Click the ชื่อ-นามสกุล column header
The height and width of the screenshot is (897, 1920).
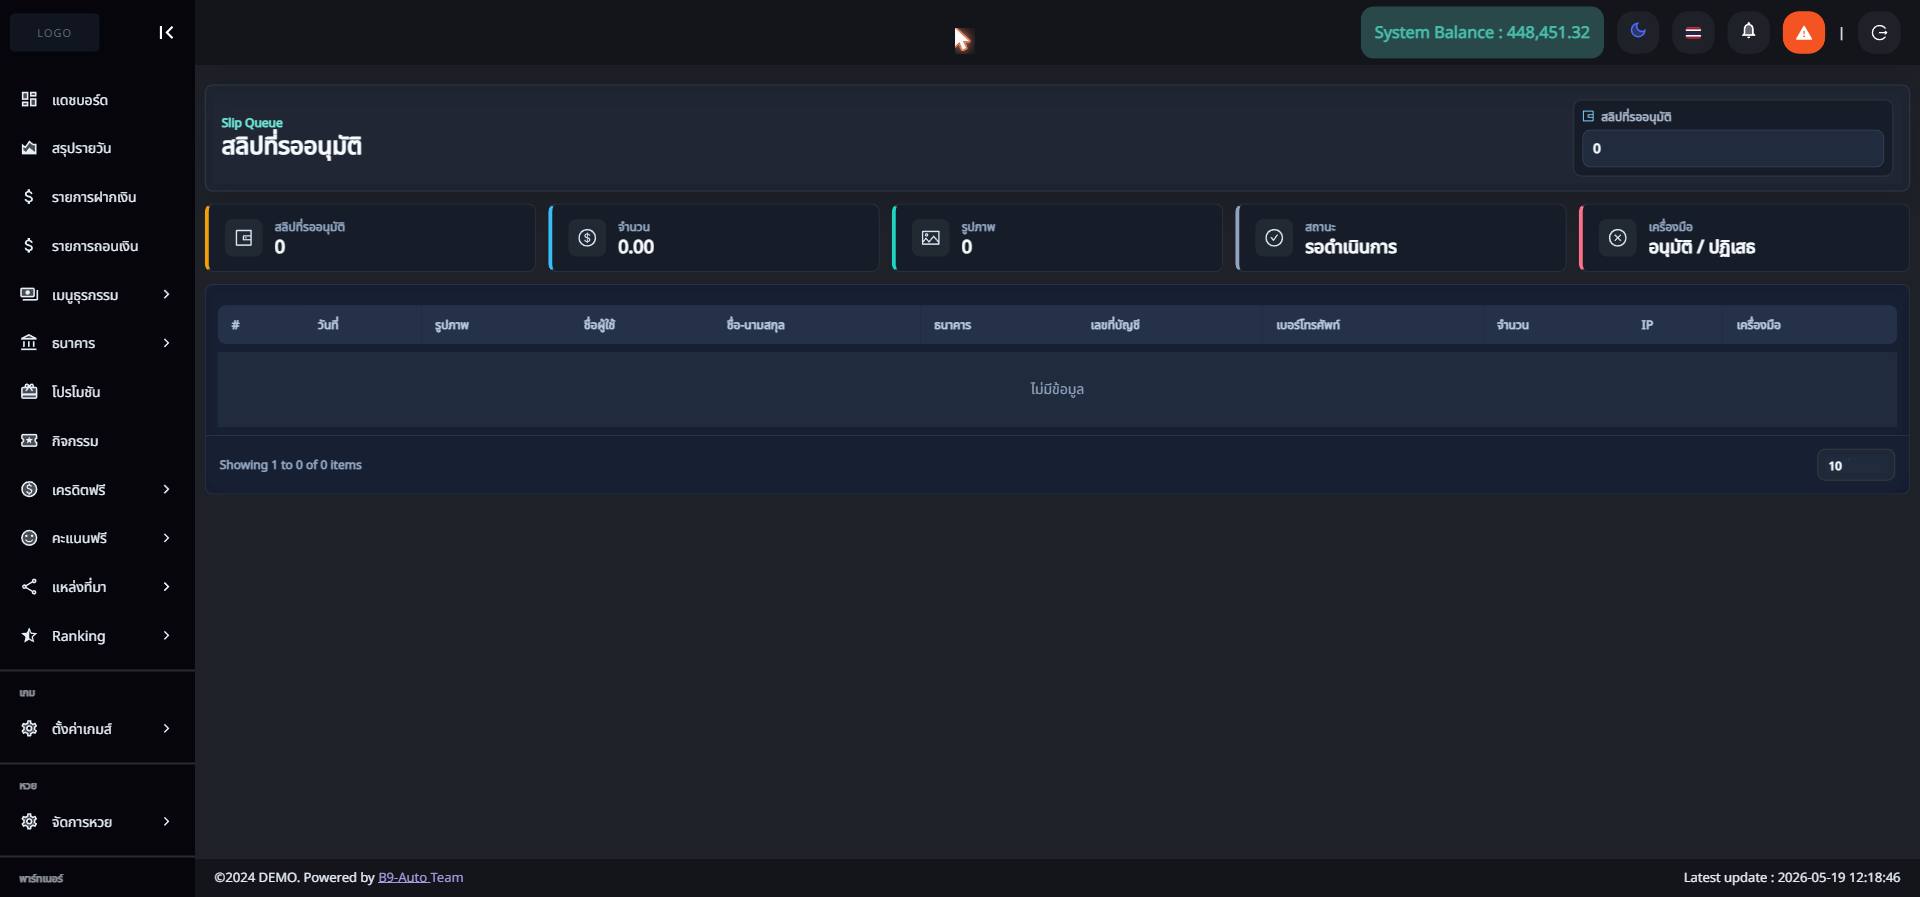click(755, 325)
